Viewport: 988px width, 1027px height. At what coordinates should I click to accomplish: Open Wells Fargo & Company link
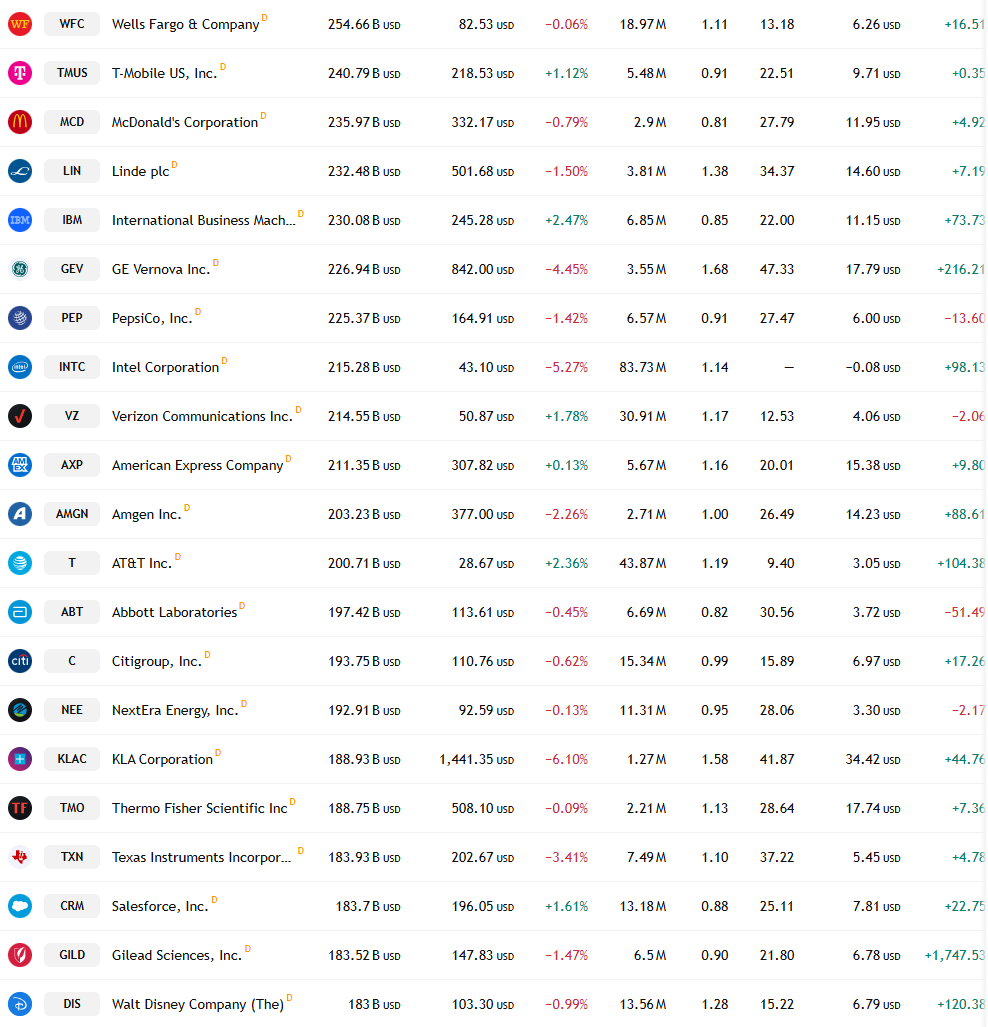coord(185,24)
